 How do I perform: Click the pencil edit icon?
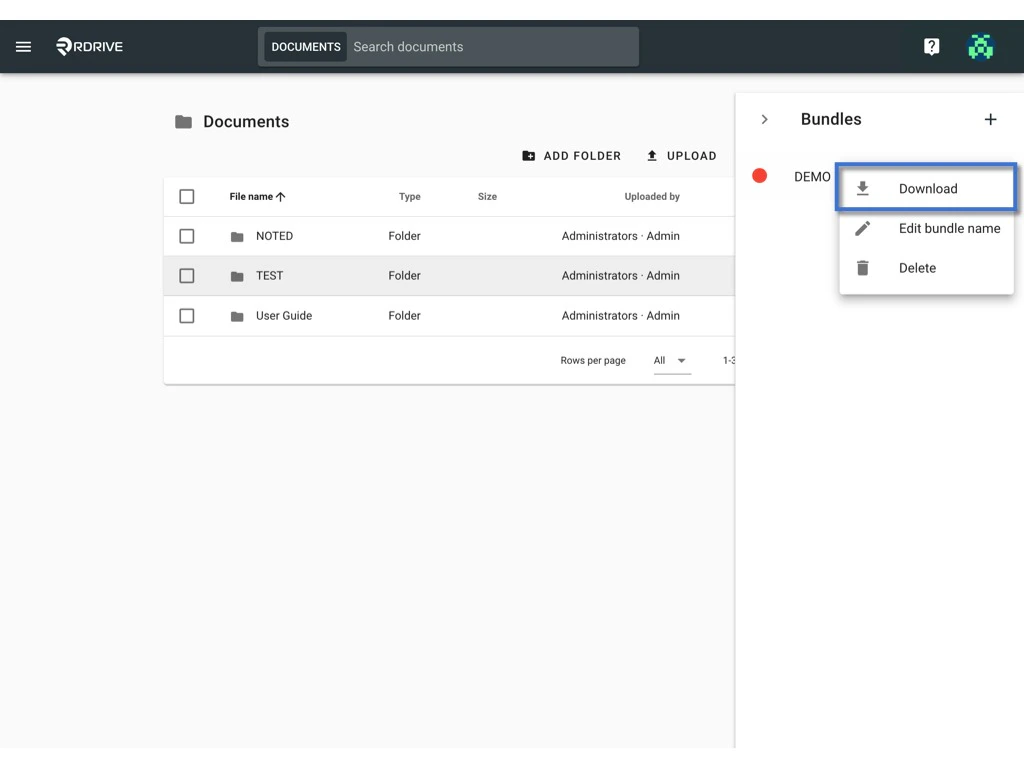coord(863,229)
